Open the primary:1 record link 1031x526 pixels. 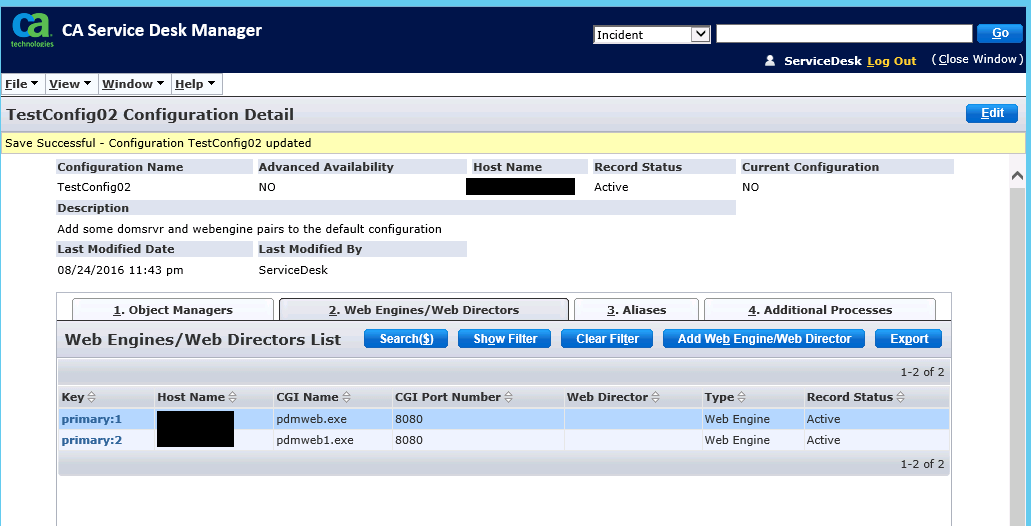(91, 419)
